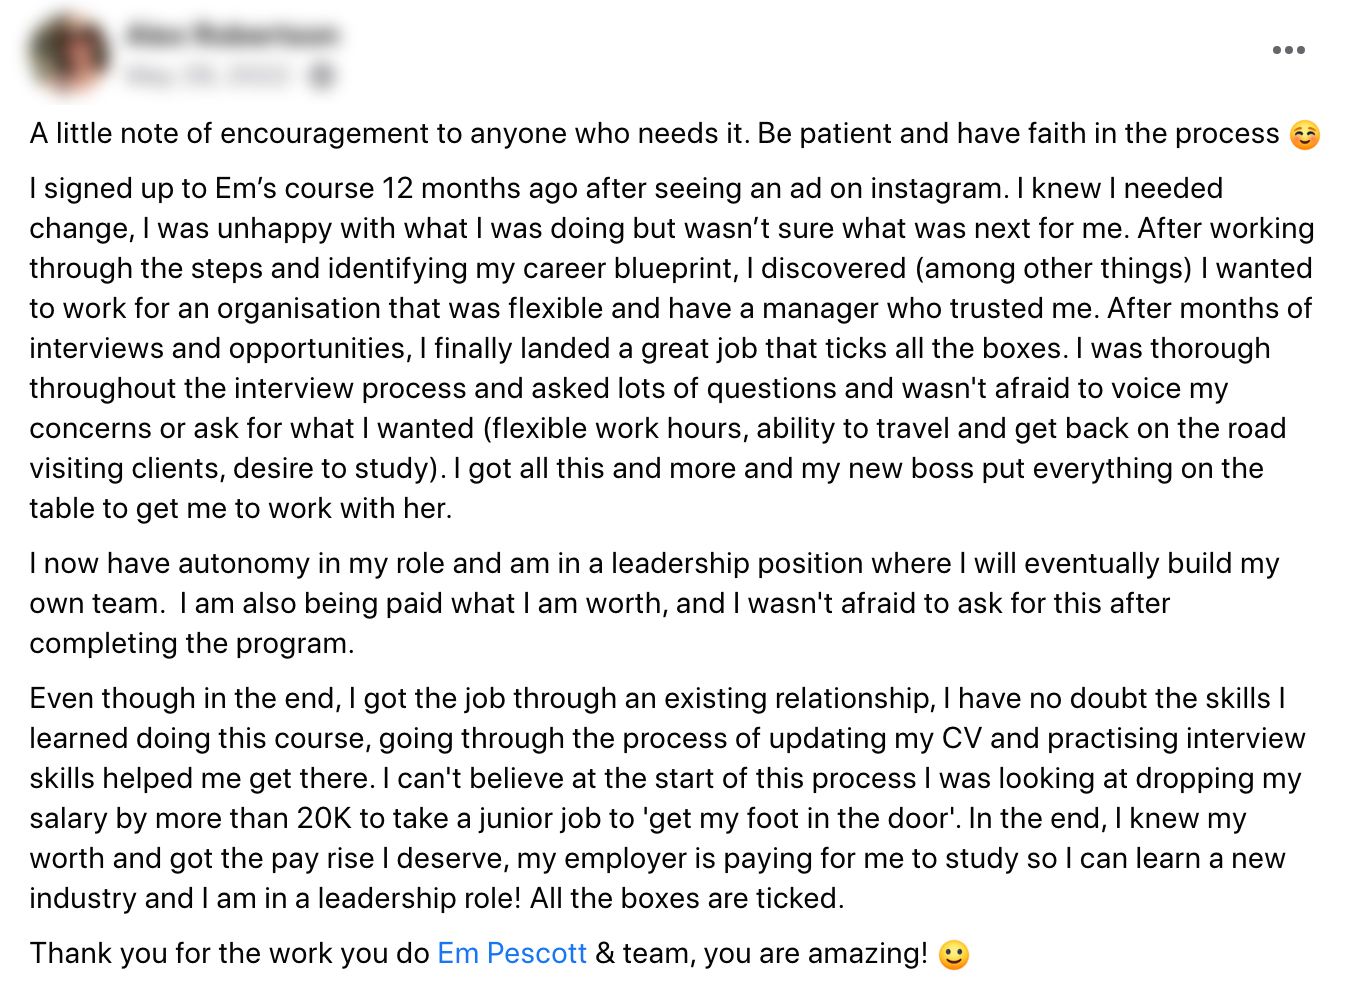Click the audience privacy icon beside the date

pos(322,75)
